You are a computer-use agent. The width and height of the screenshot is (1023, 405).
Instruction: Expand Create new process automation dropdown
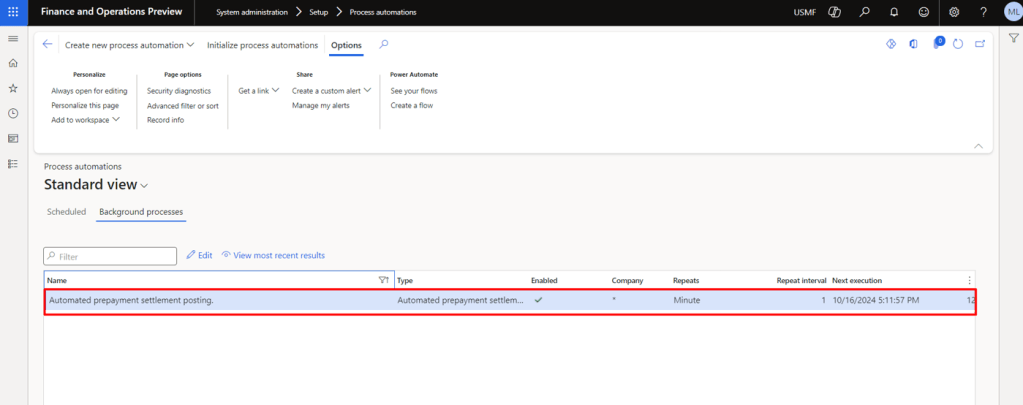(x=129, y=45)
